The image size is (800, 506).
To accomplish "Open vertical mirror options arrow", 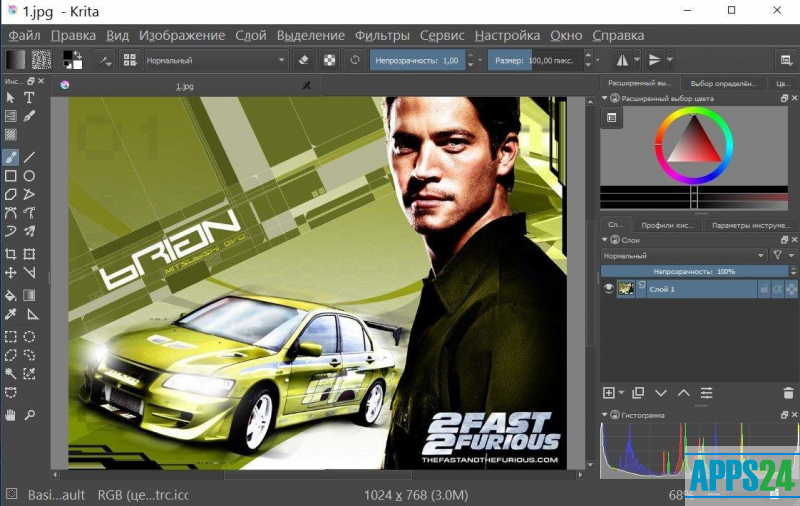I will 670,60.
